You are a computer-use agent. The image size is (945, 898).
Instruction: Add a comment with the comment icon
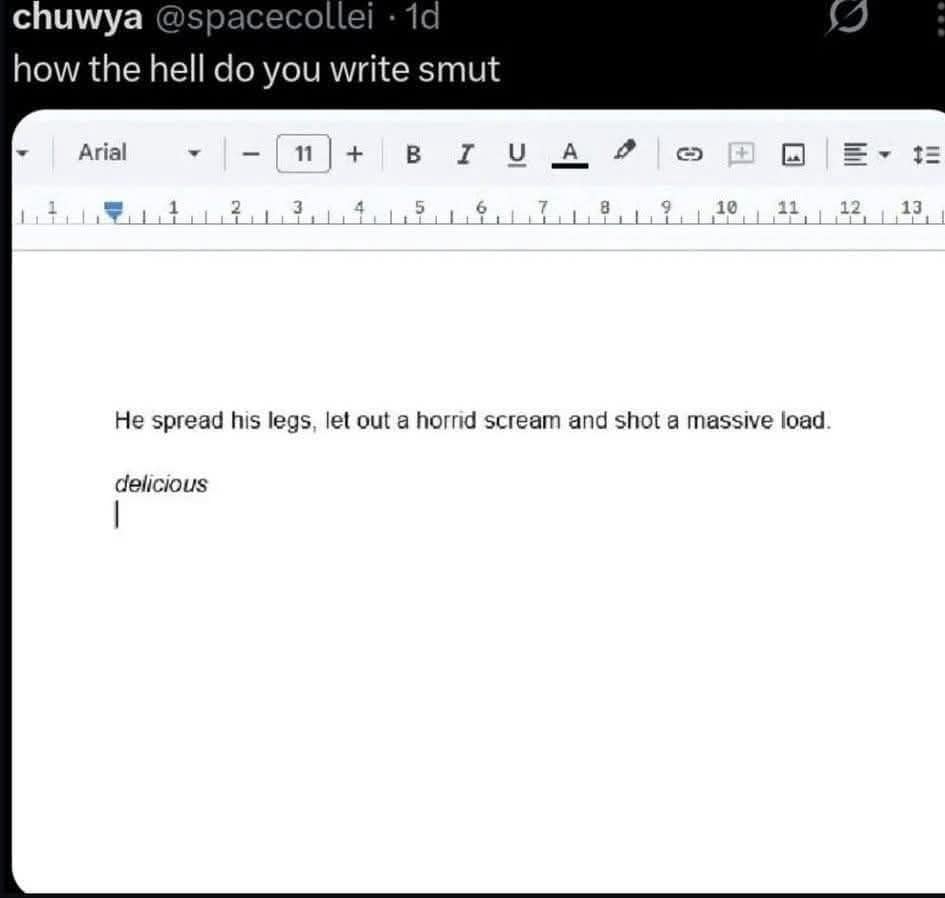(x=741, y=154)
